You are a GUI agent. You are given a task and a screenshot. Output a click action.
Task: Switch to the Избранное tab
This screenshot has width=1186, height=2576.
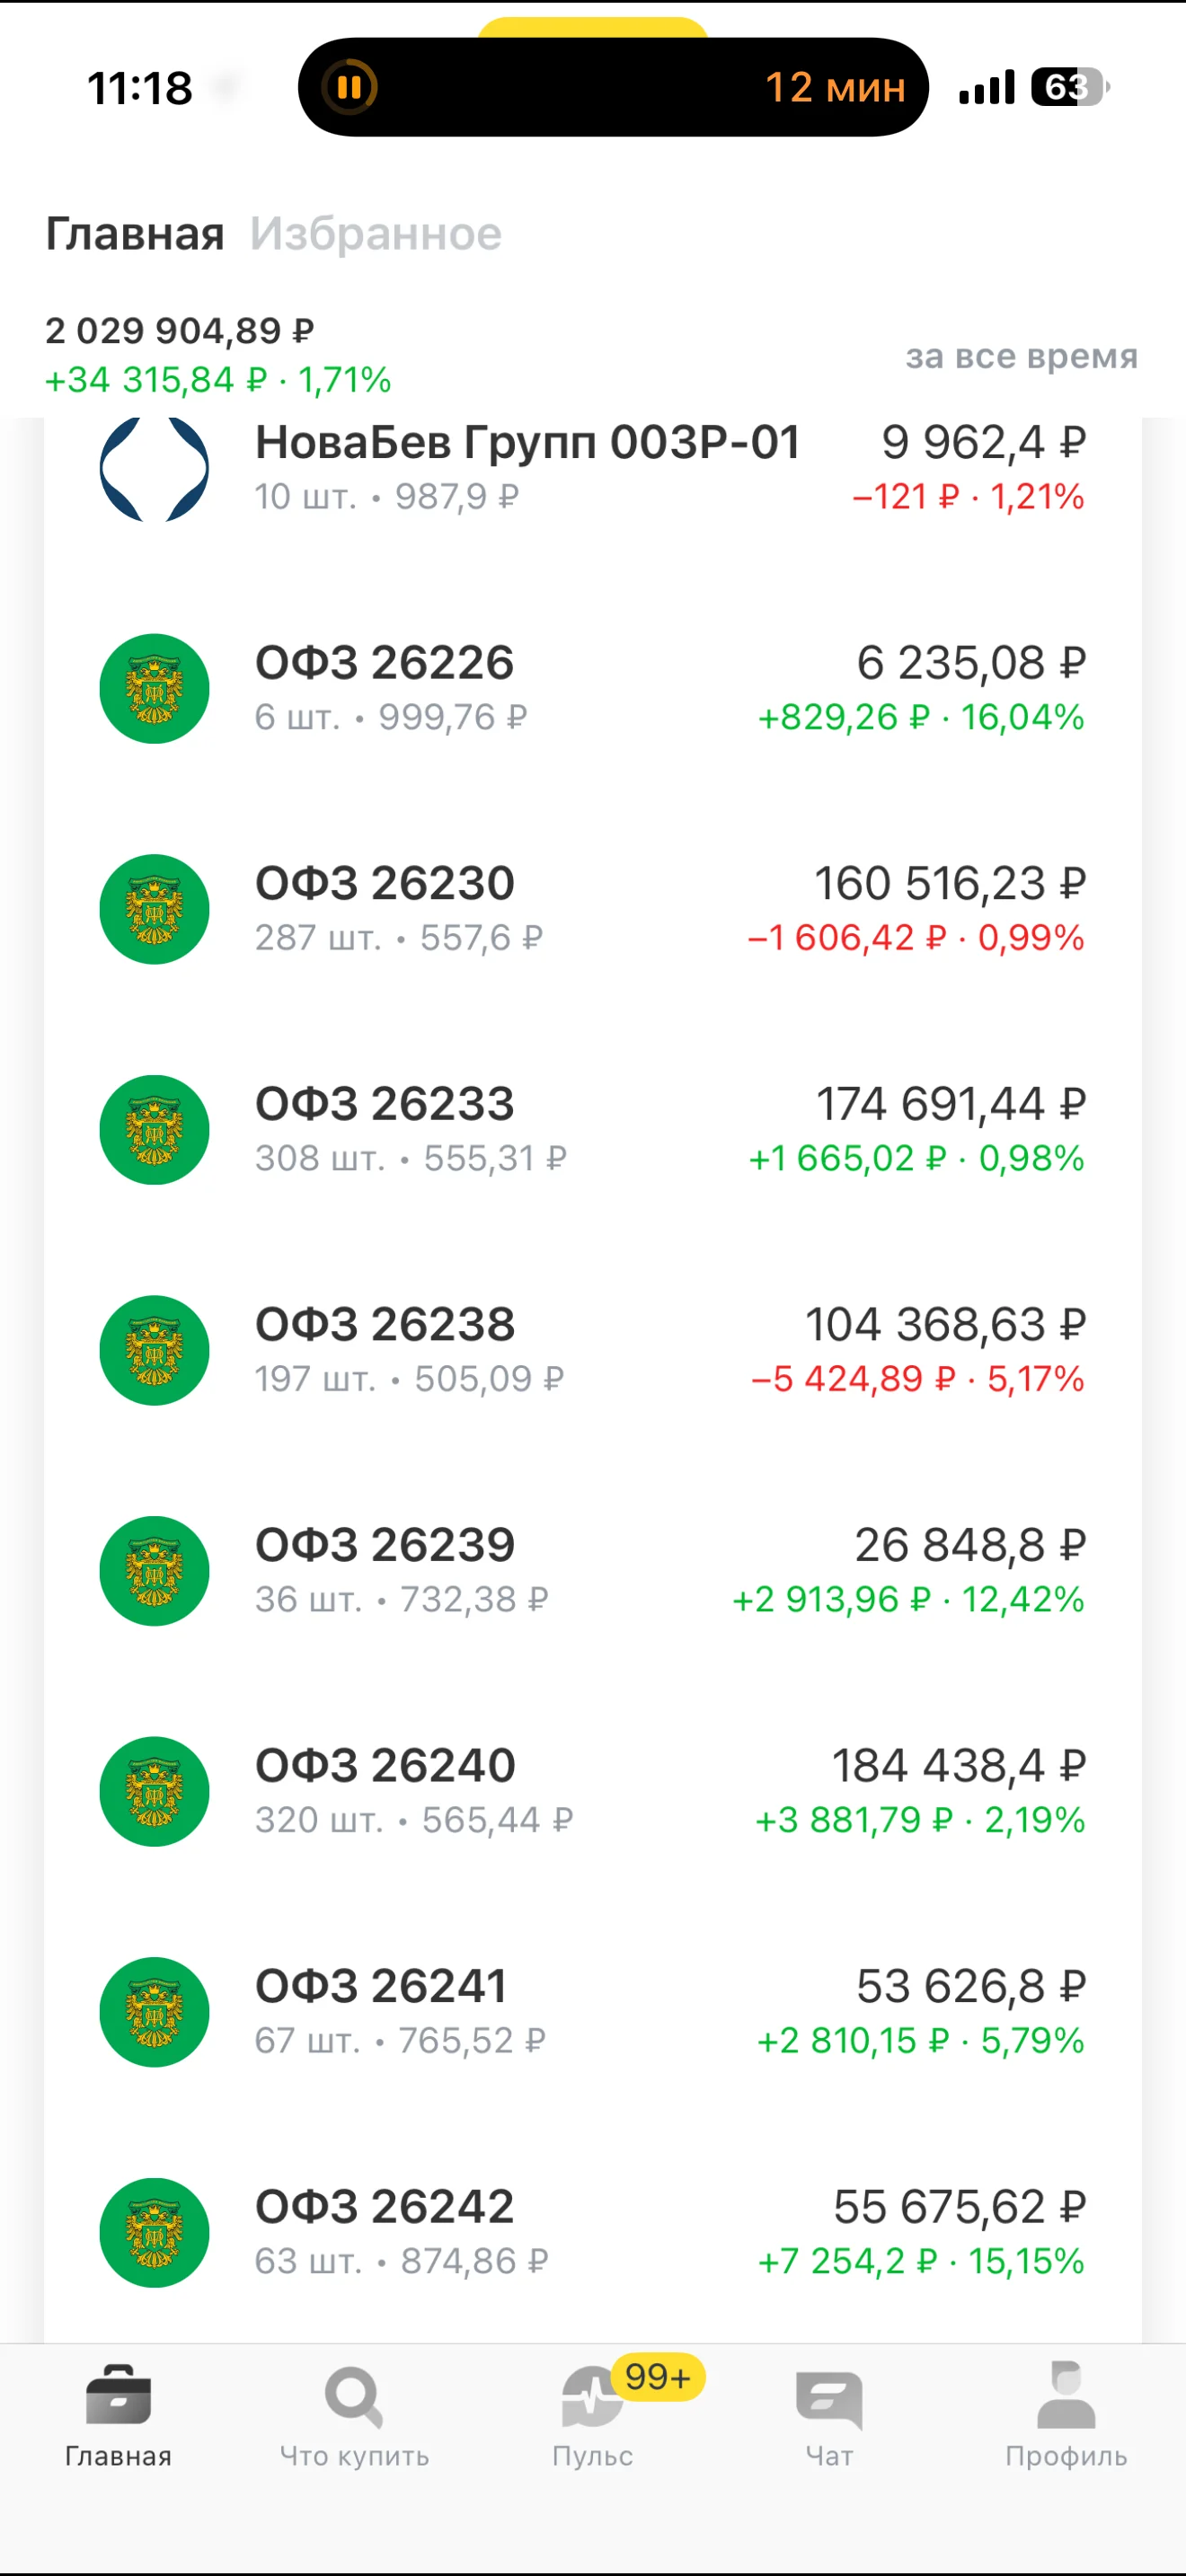pos(375,234)
